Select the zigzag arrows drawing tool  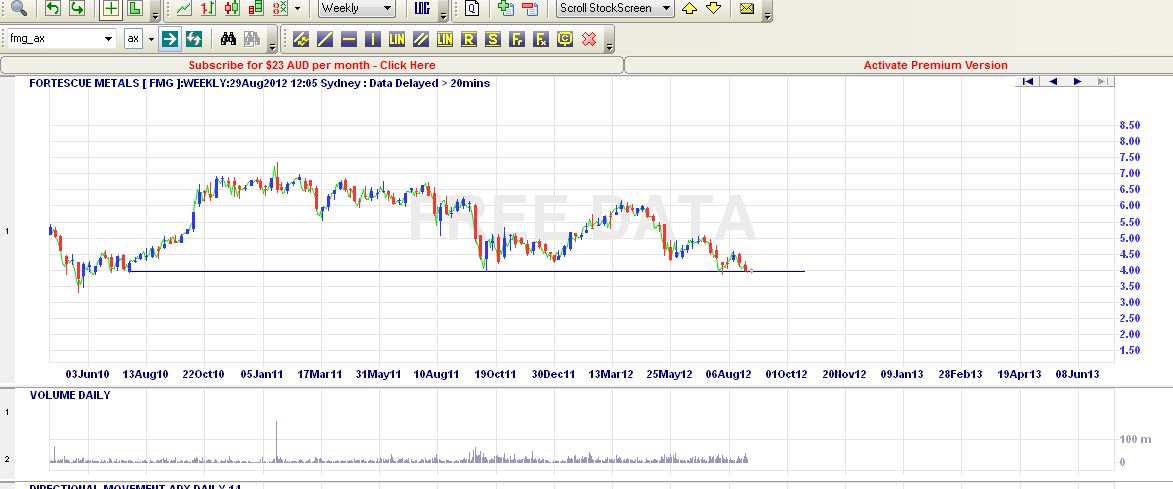[301, 39]
